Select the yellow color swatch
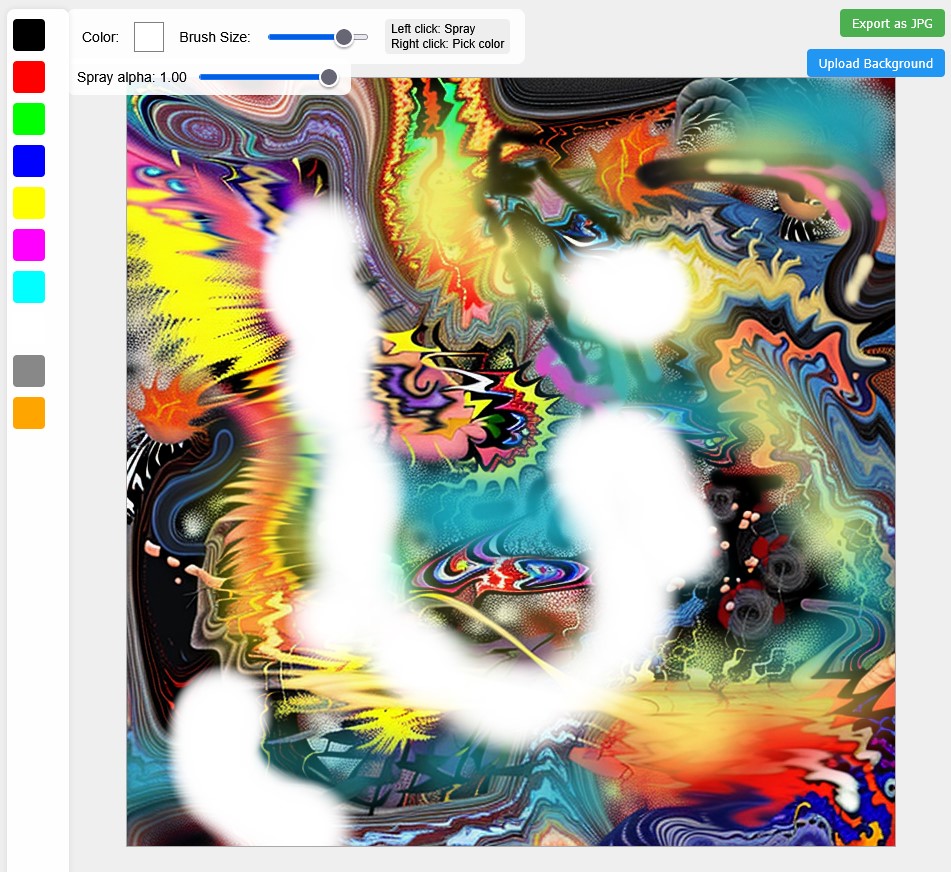Screen dimensions: 951x872 coord(29,203)
